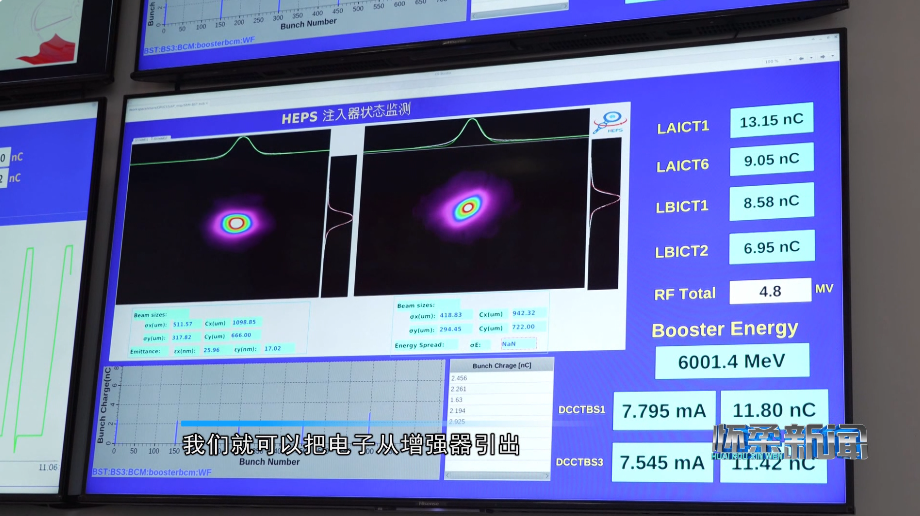920x516 pixels.
Task: Select the 1.63 row in bunch charge list
Action: pos(457,400)
